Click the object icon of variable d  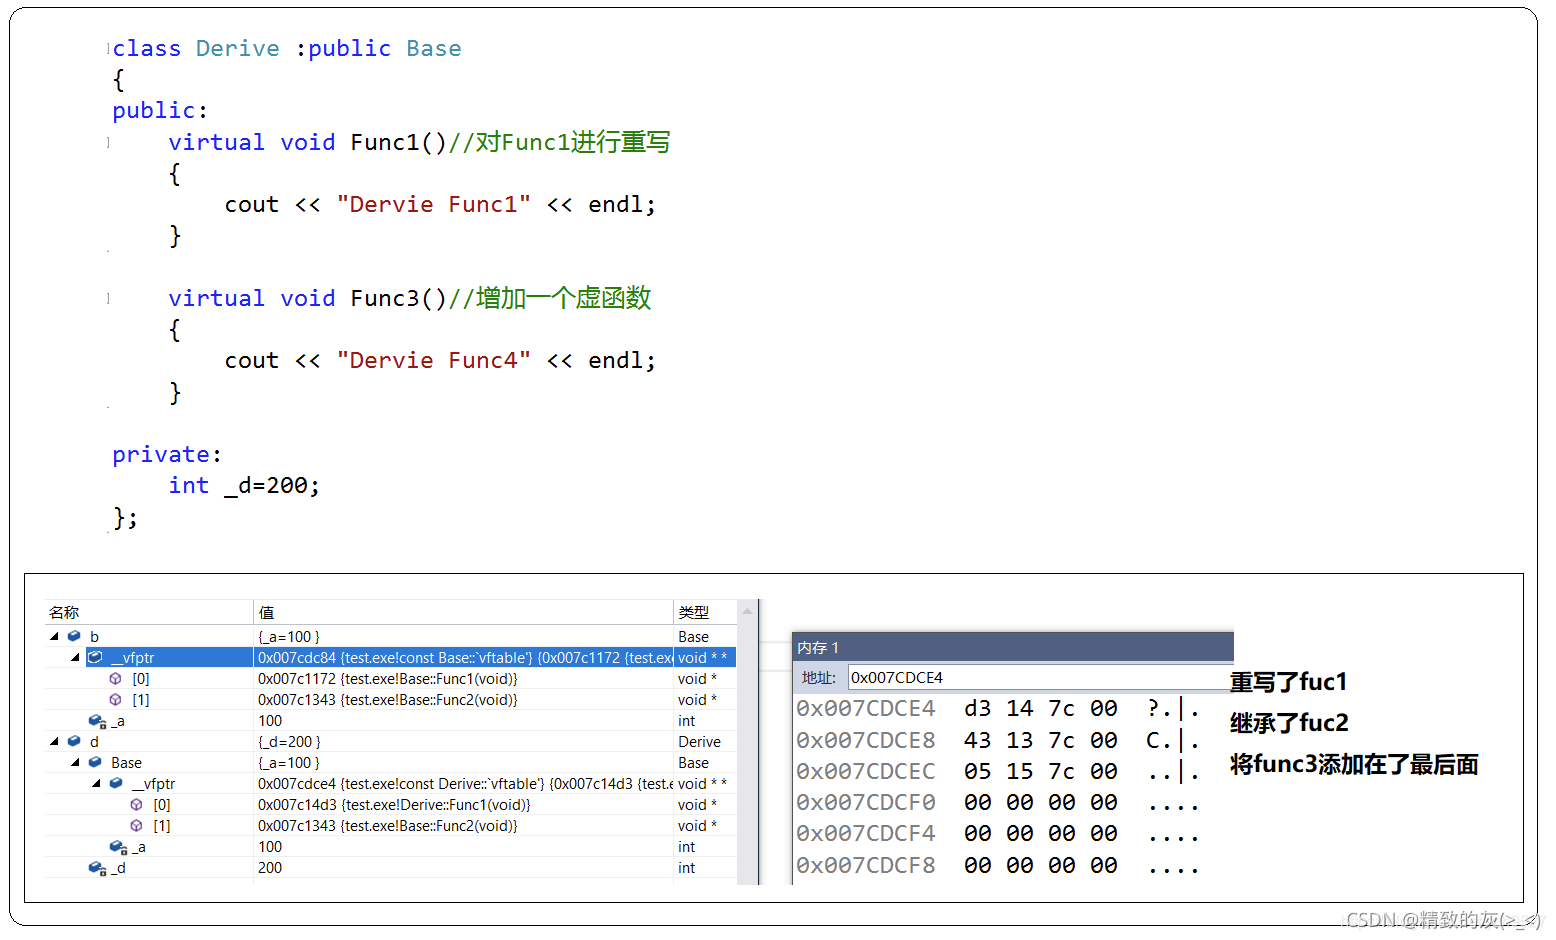click(x=74, y=741)
